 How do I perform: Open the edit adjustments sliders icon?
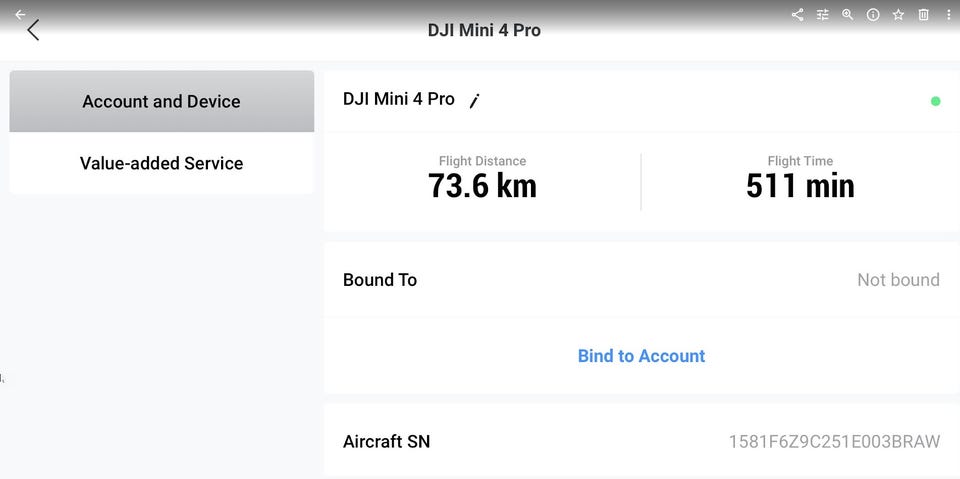[x=823, y=15]
